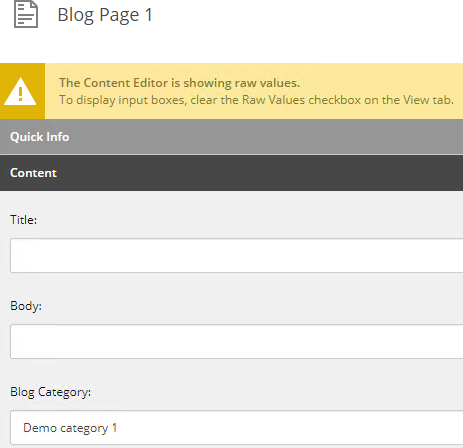Viewport: 463px width, 448px height.
Task: Click the "Blog Category:" field label
Action: pyautogui.click(x=50, y=392)
